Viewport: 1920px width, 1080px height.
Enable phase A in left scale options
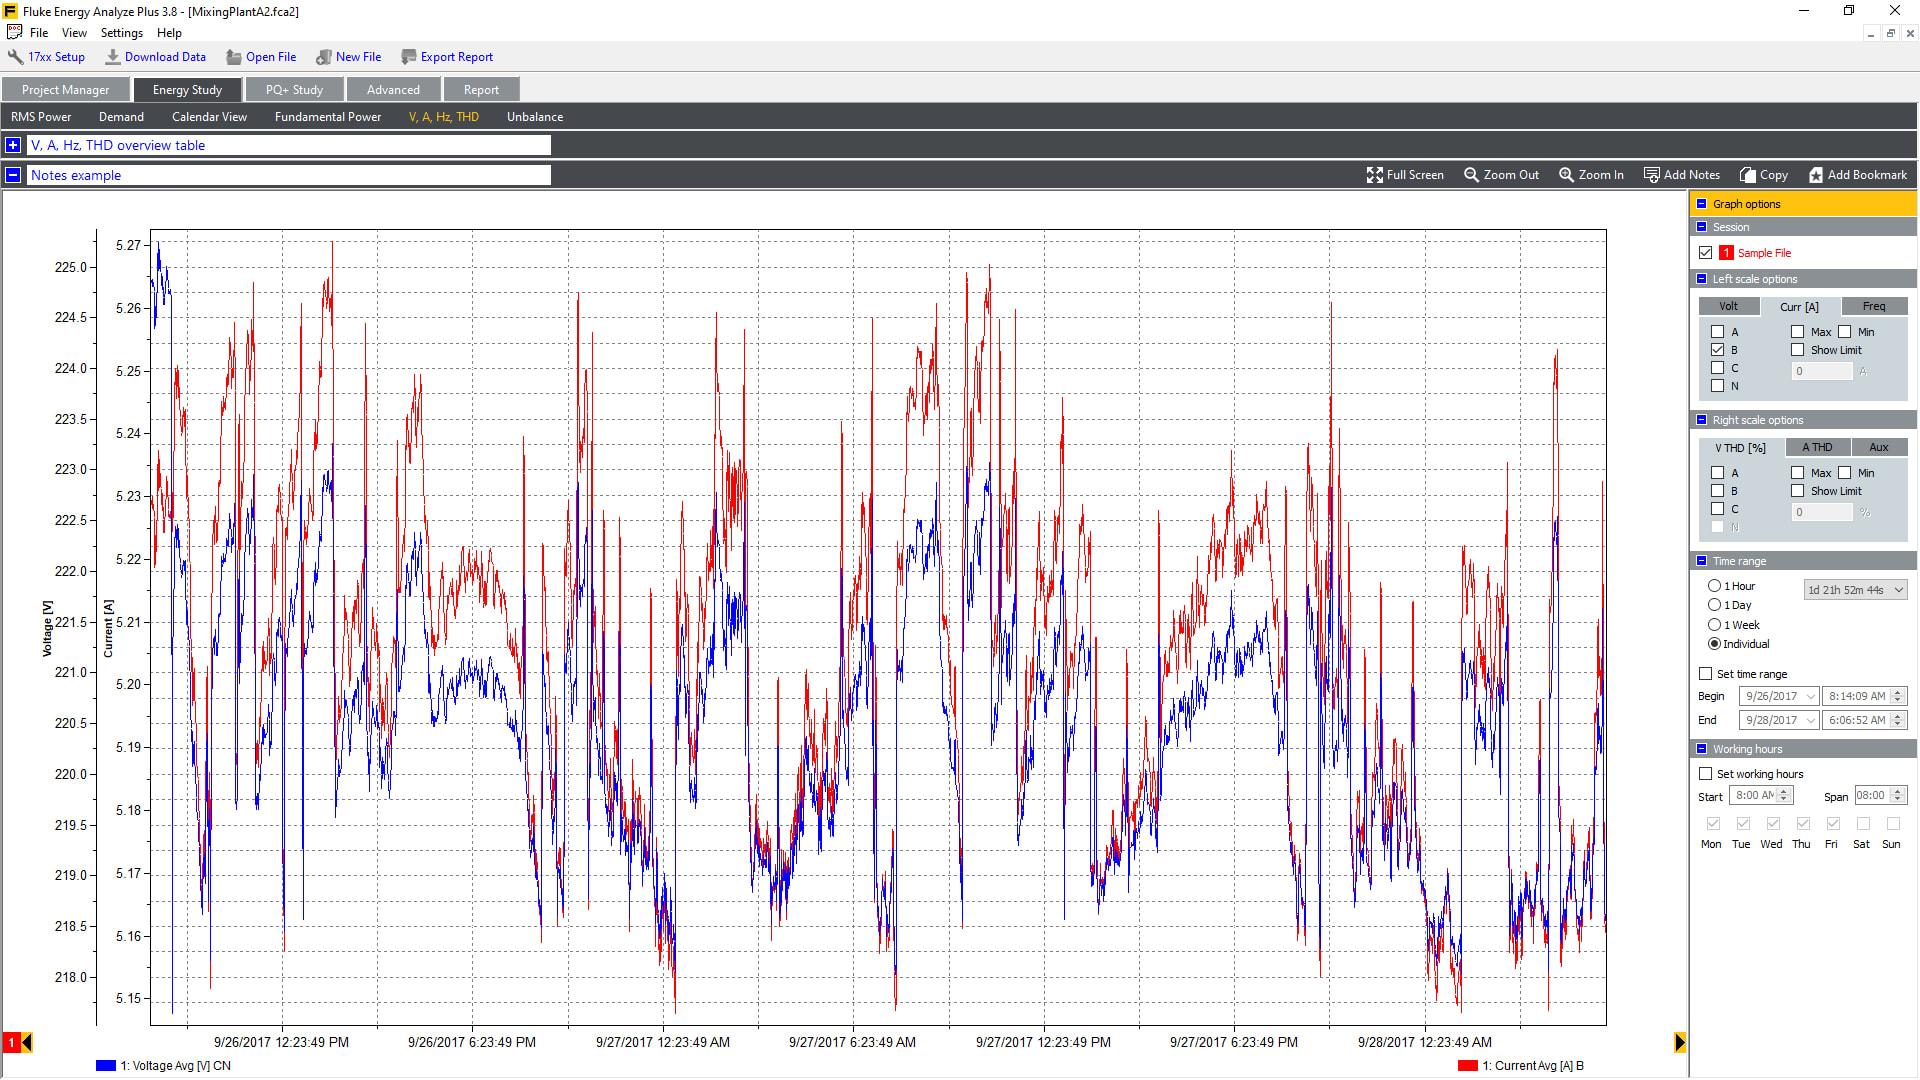1717,332
